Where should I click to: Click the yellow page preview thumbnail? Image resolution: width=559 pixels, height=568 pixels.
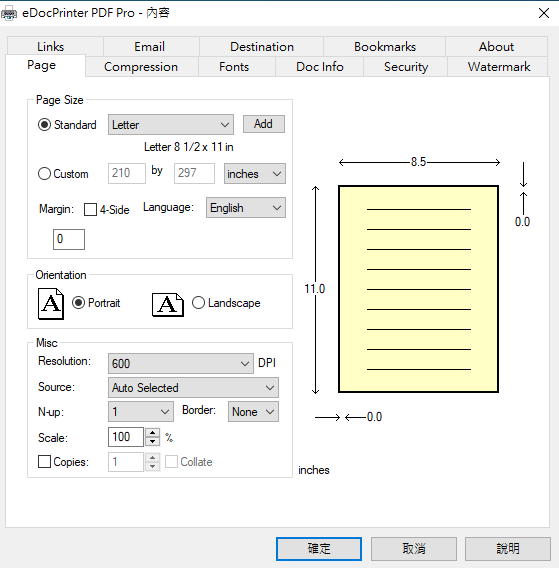(418, 289)
